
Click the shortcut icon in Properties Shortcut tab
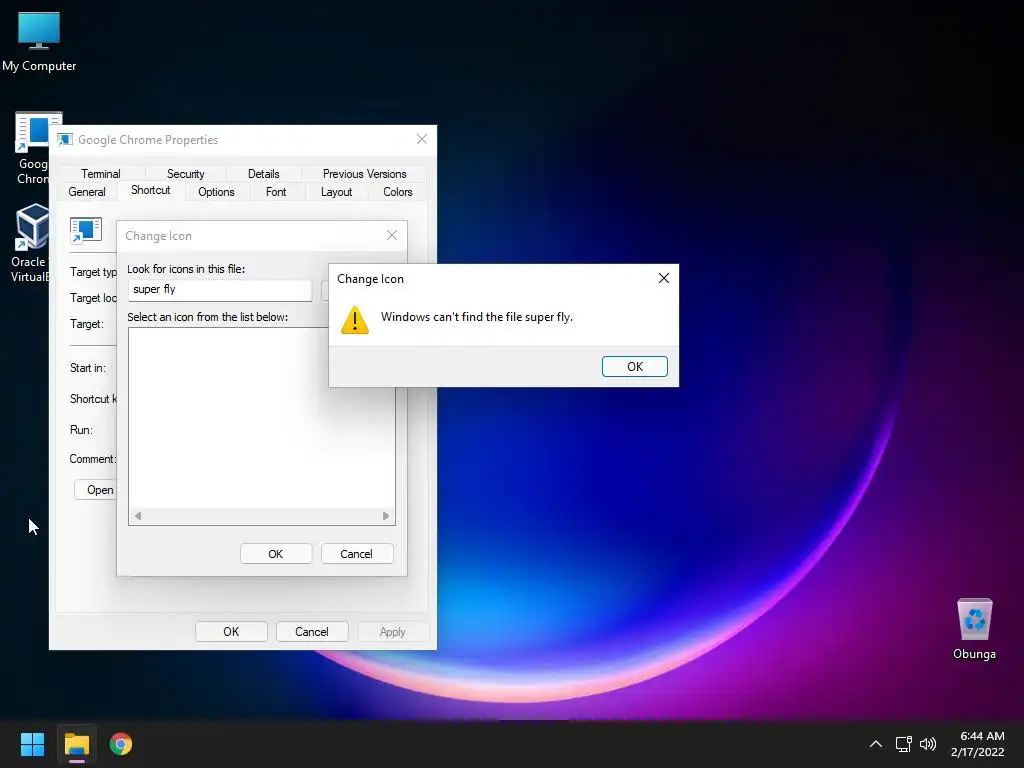(x=86, y=231)
